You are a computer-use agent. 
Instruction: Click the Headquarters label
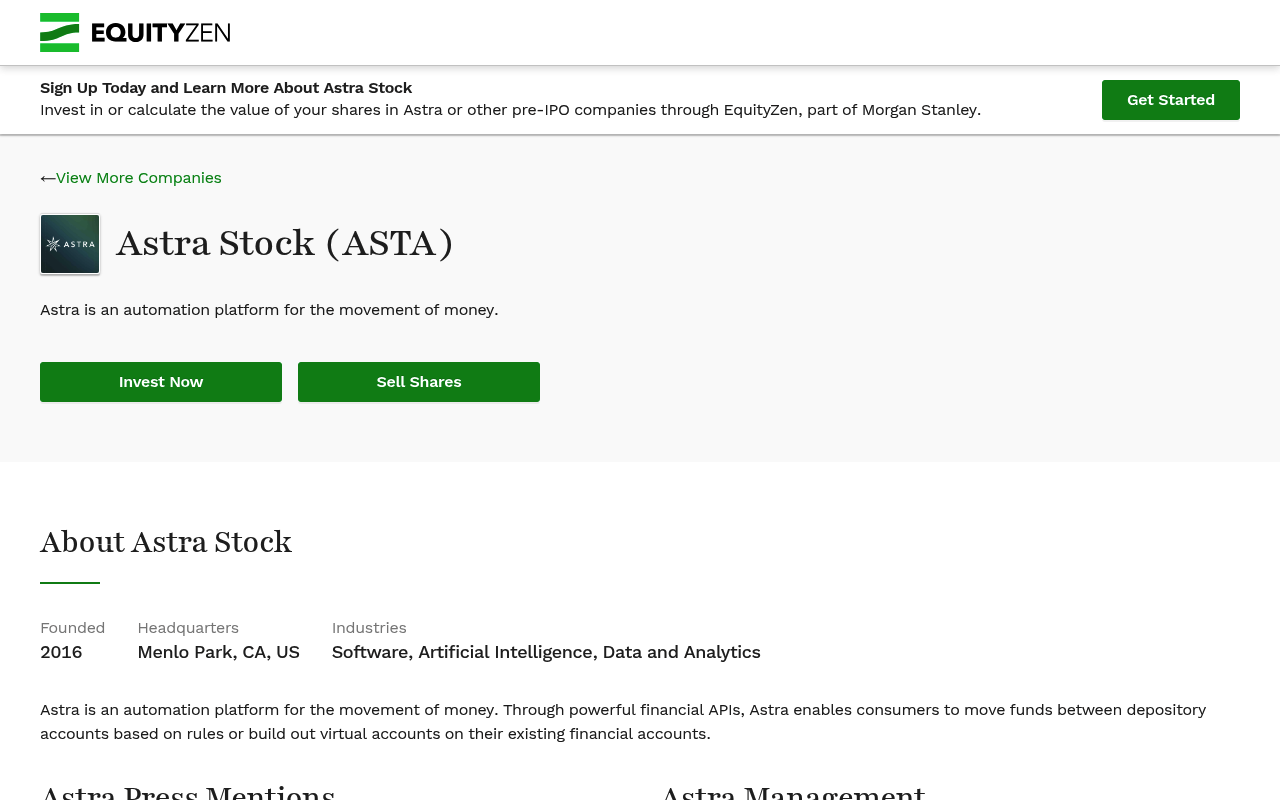click(x=188, y=628)
